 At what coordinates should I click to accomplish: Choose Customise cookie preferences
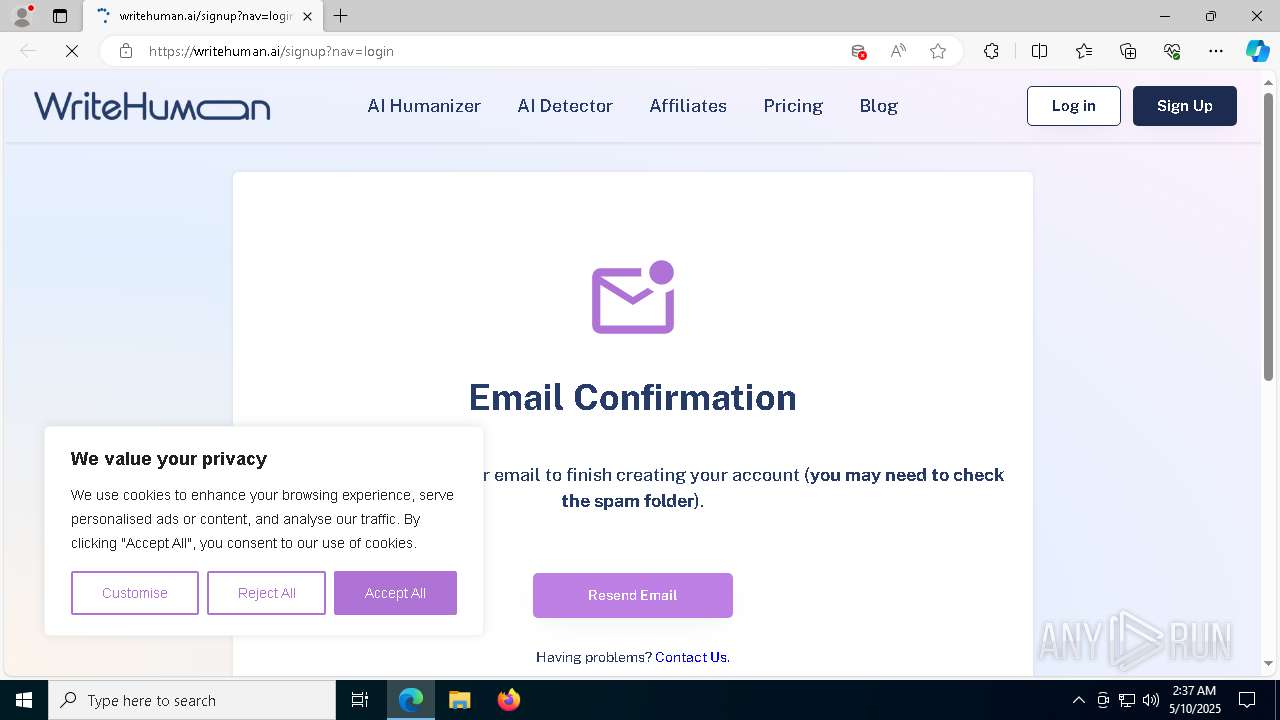coord(135,593)
